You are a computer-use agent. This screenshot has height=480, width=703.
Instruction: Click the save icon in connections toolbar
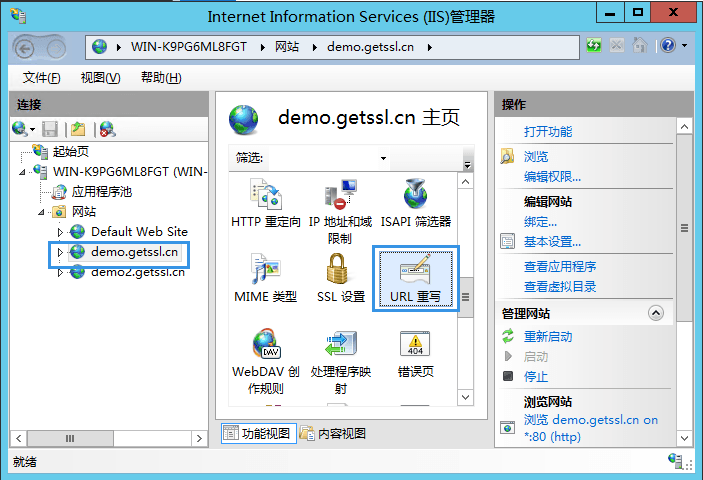coord(50,129)
